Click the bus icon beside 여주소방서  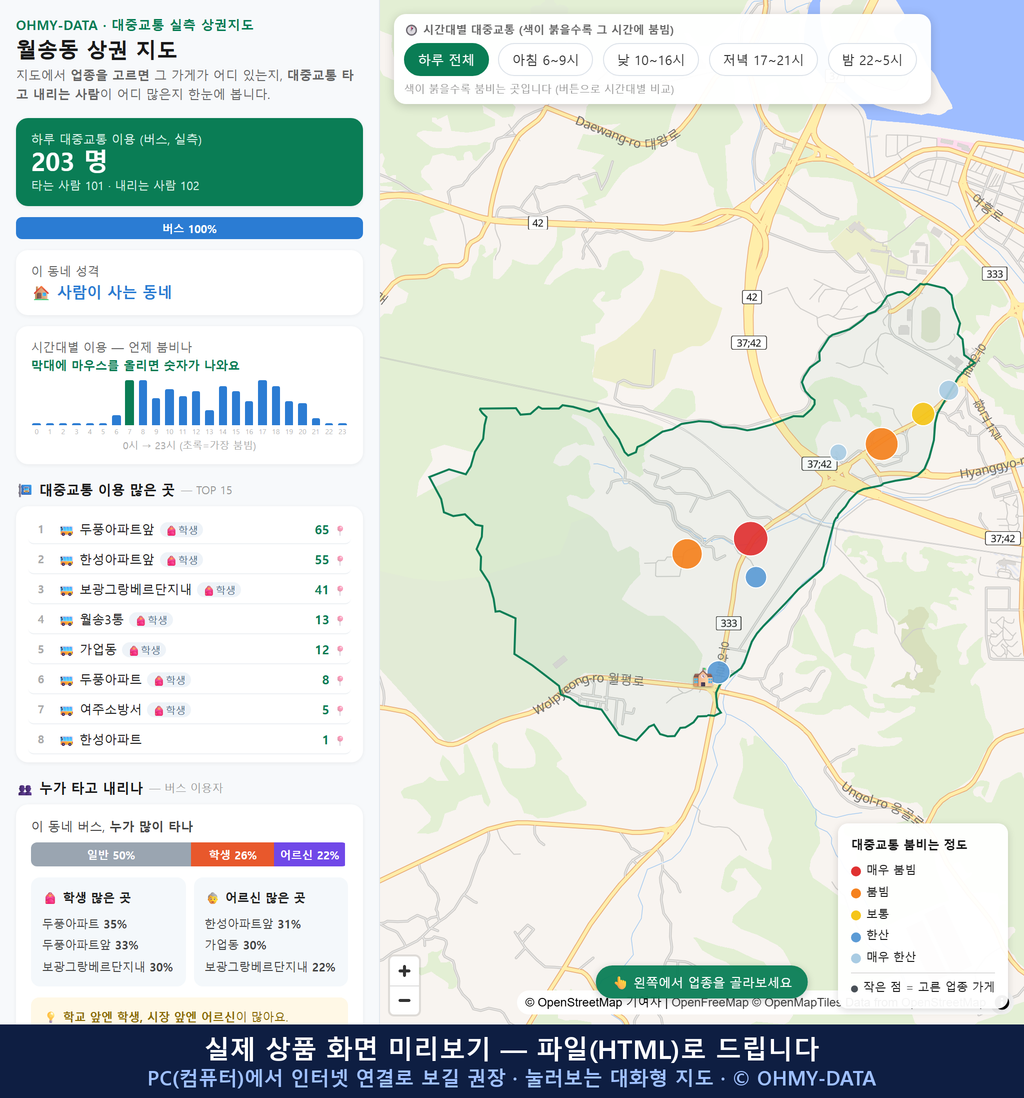[x=67, y=710]
